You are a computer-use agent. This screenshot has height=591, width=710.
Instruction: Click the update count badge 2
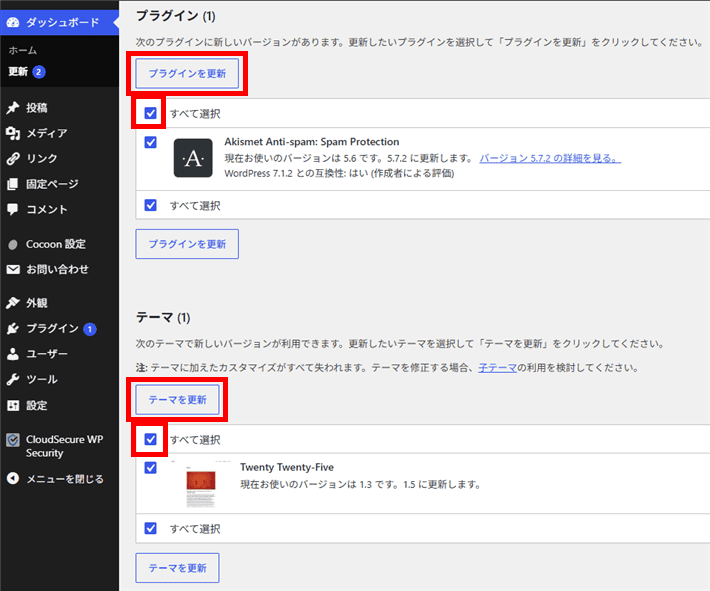39,72
